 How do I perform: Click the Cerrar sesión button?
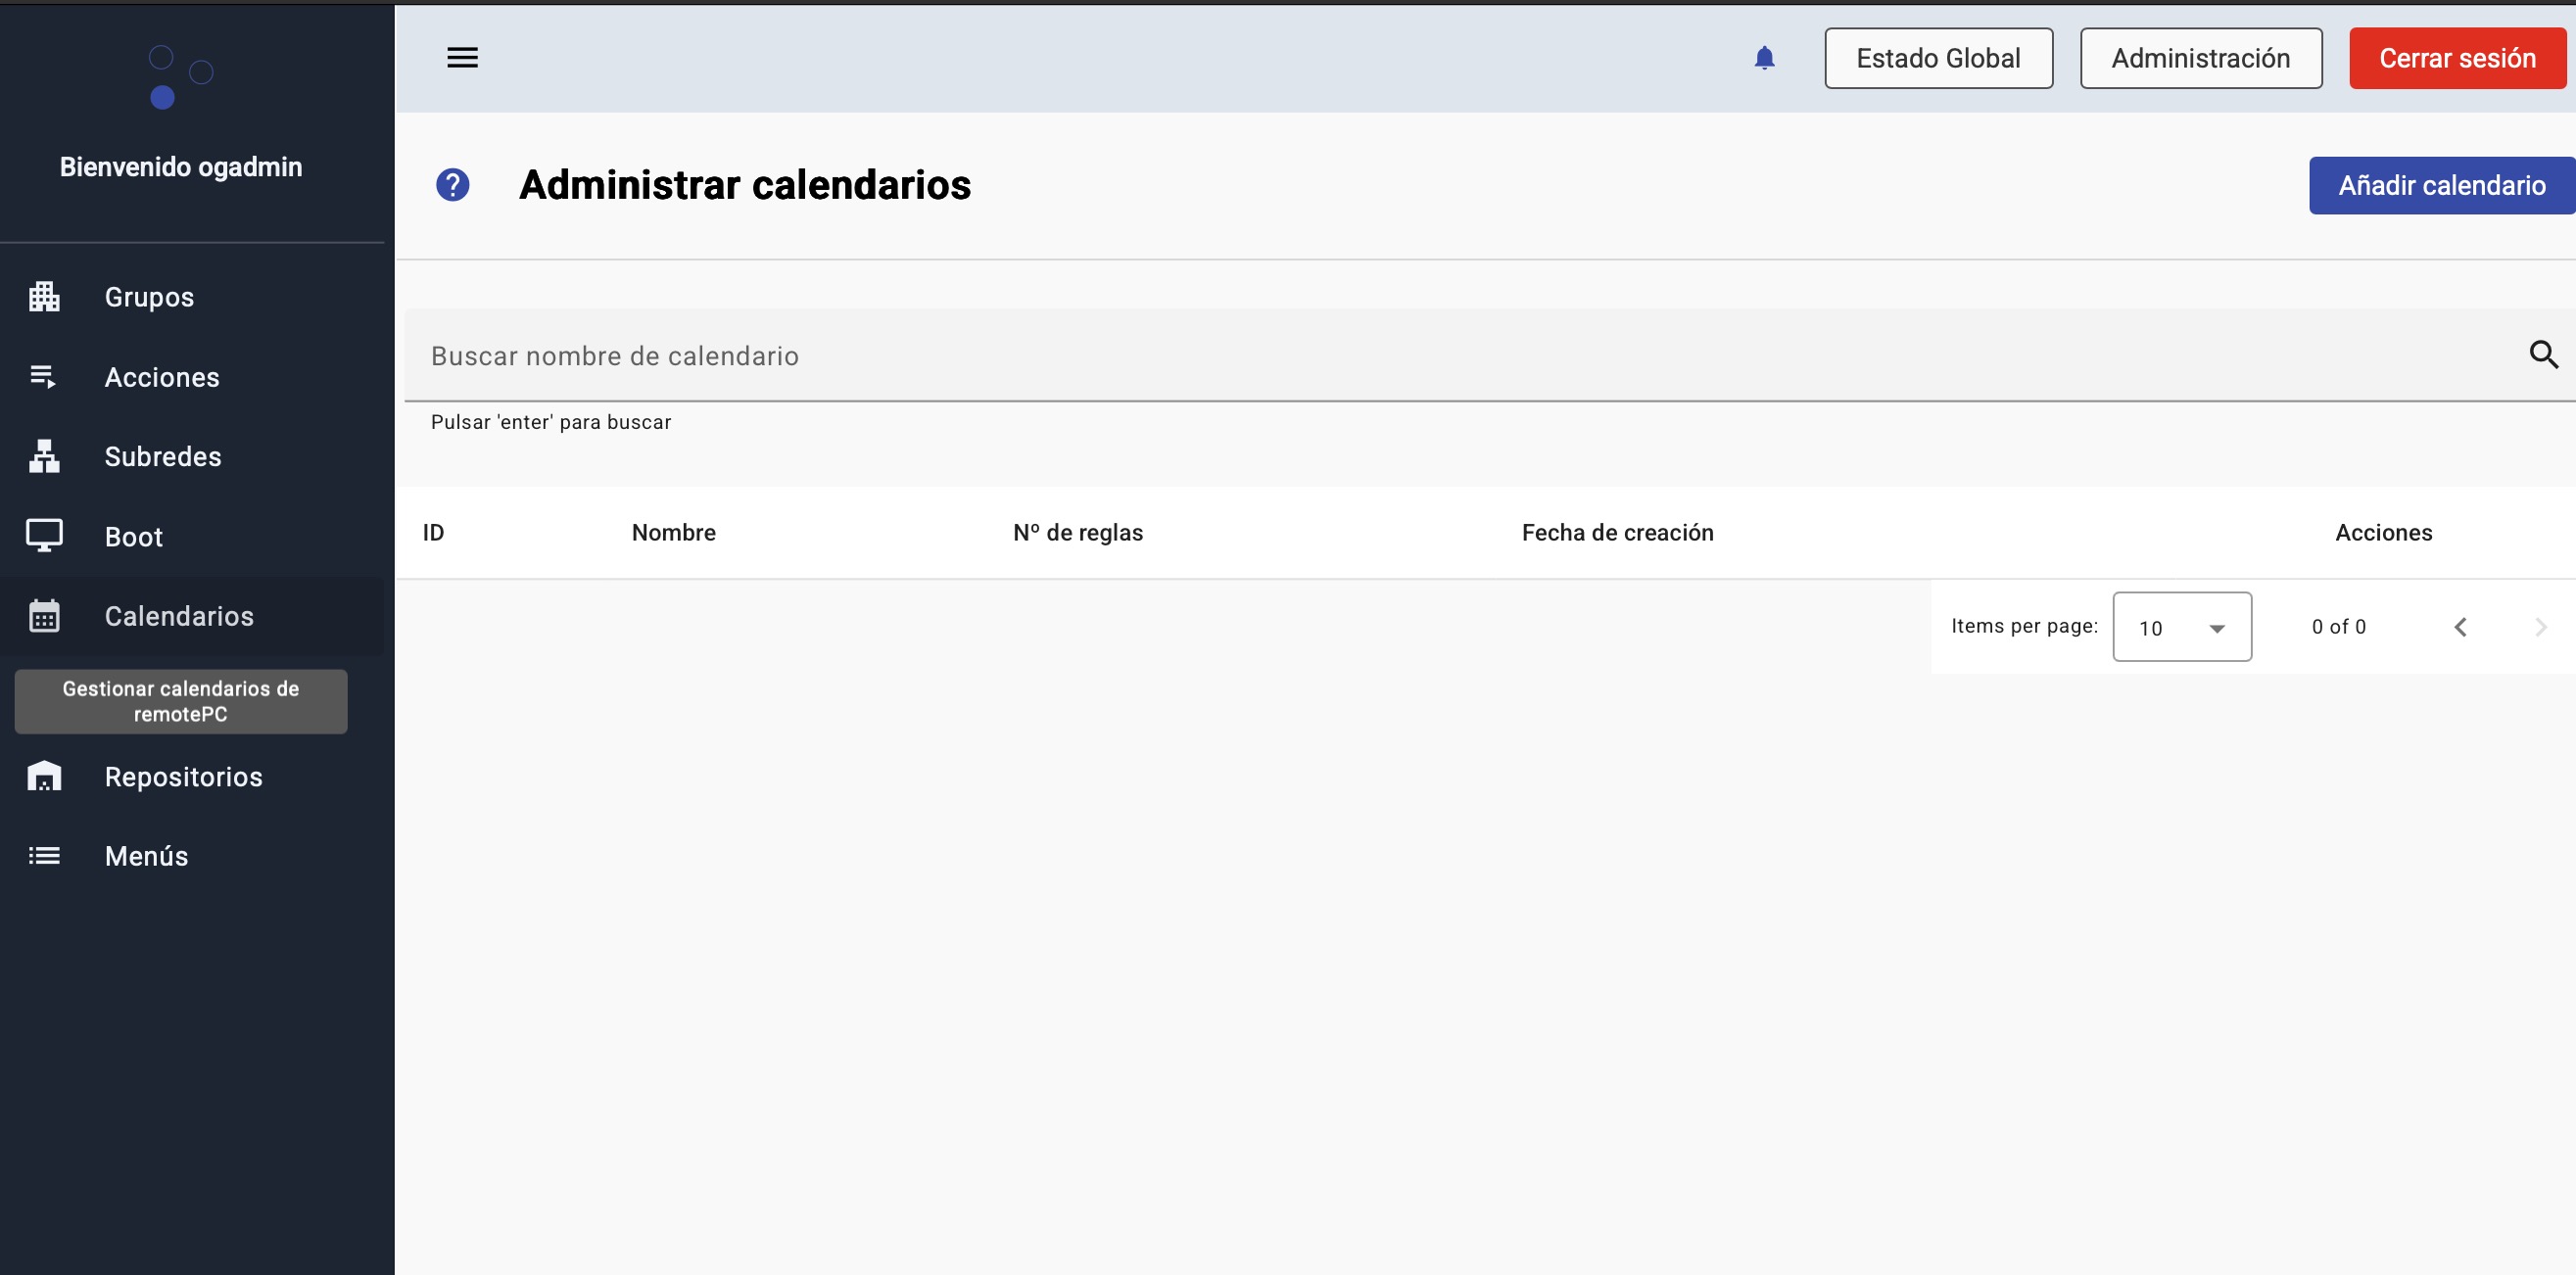(2457, 58)
